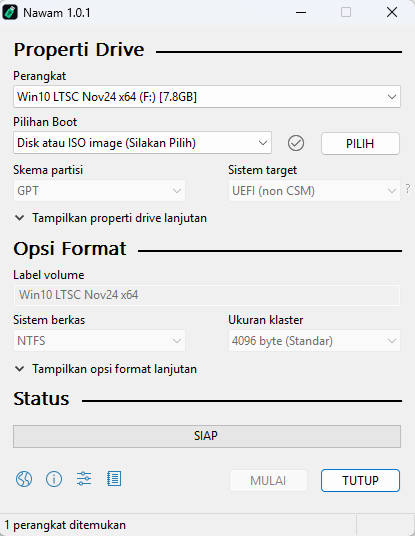This screenshot has width=415, height=536.
Task: Click '1 perangkat ditemukan' status text
Action: 65,525
